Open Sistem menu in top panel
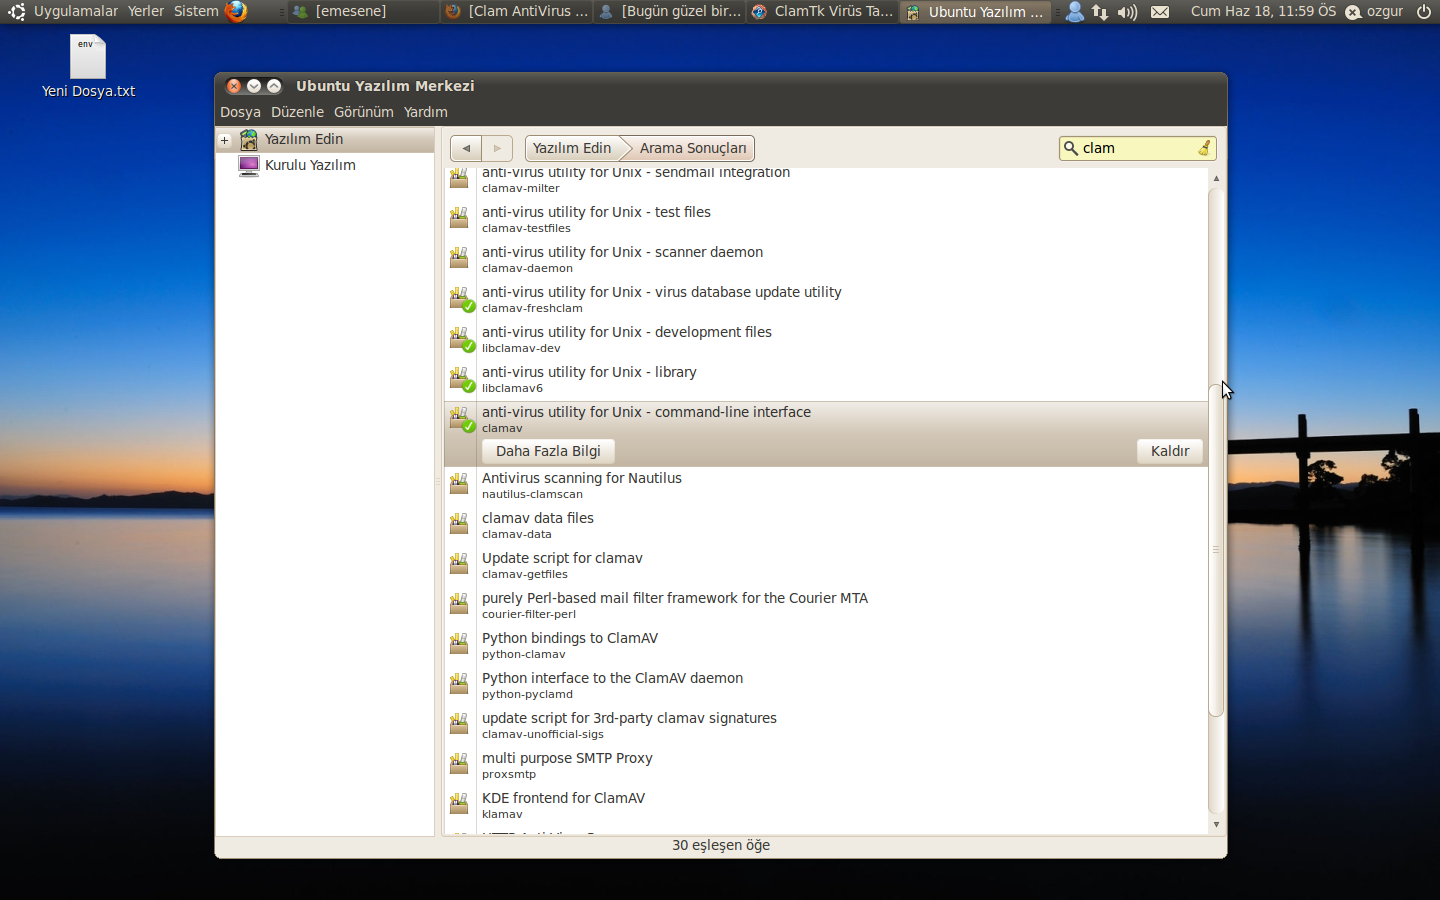The image size is (1440, 900). [196, 11]
